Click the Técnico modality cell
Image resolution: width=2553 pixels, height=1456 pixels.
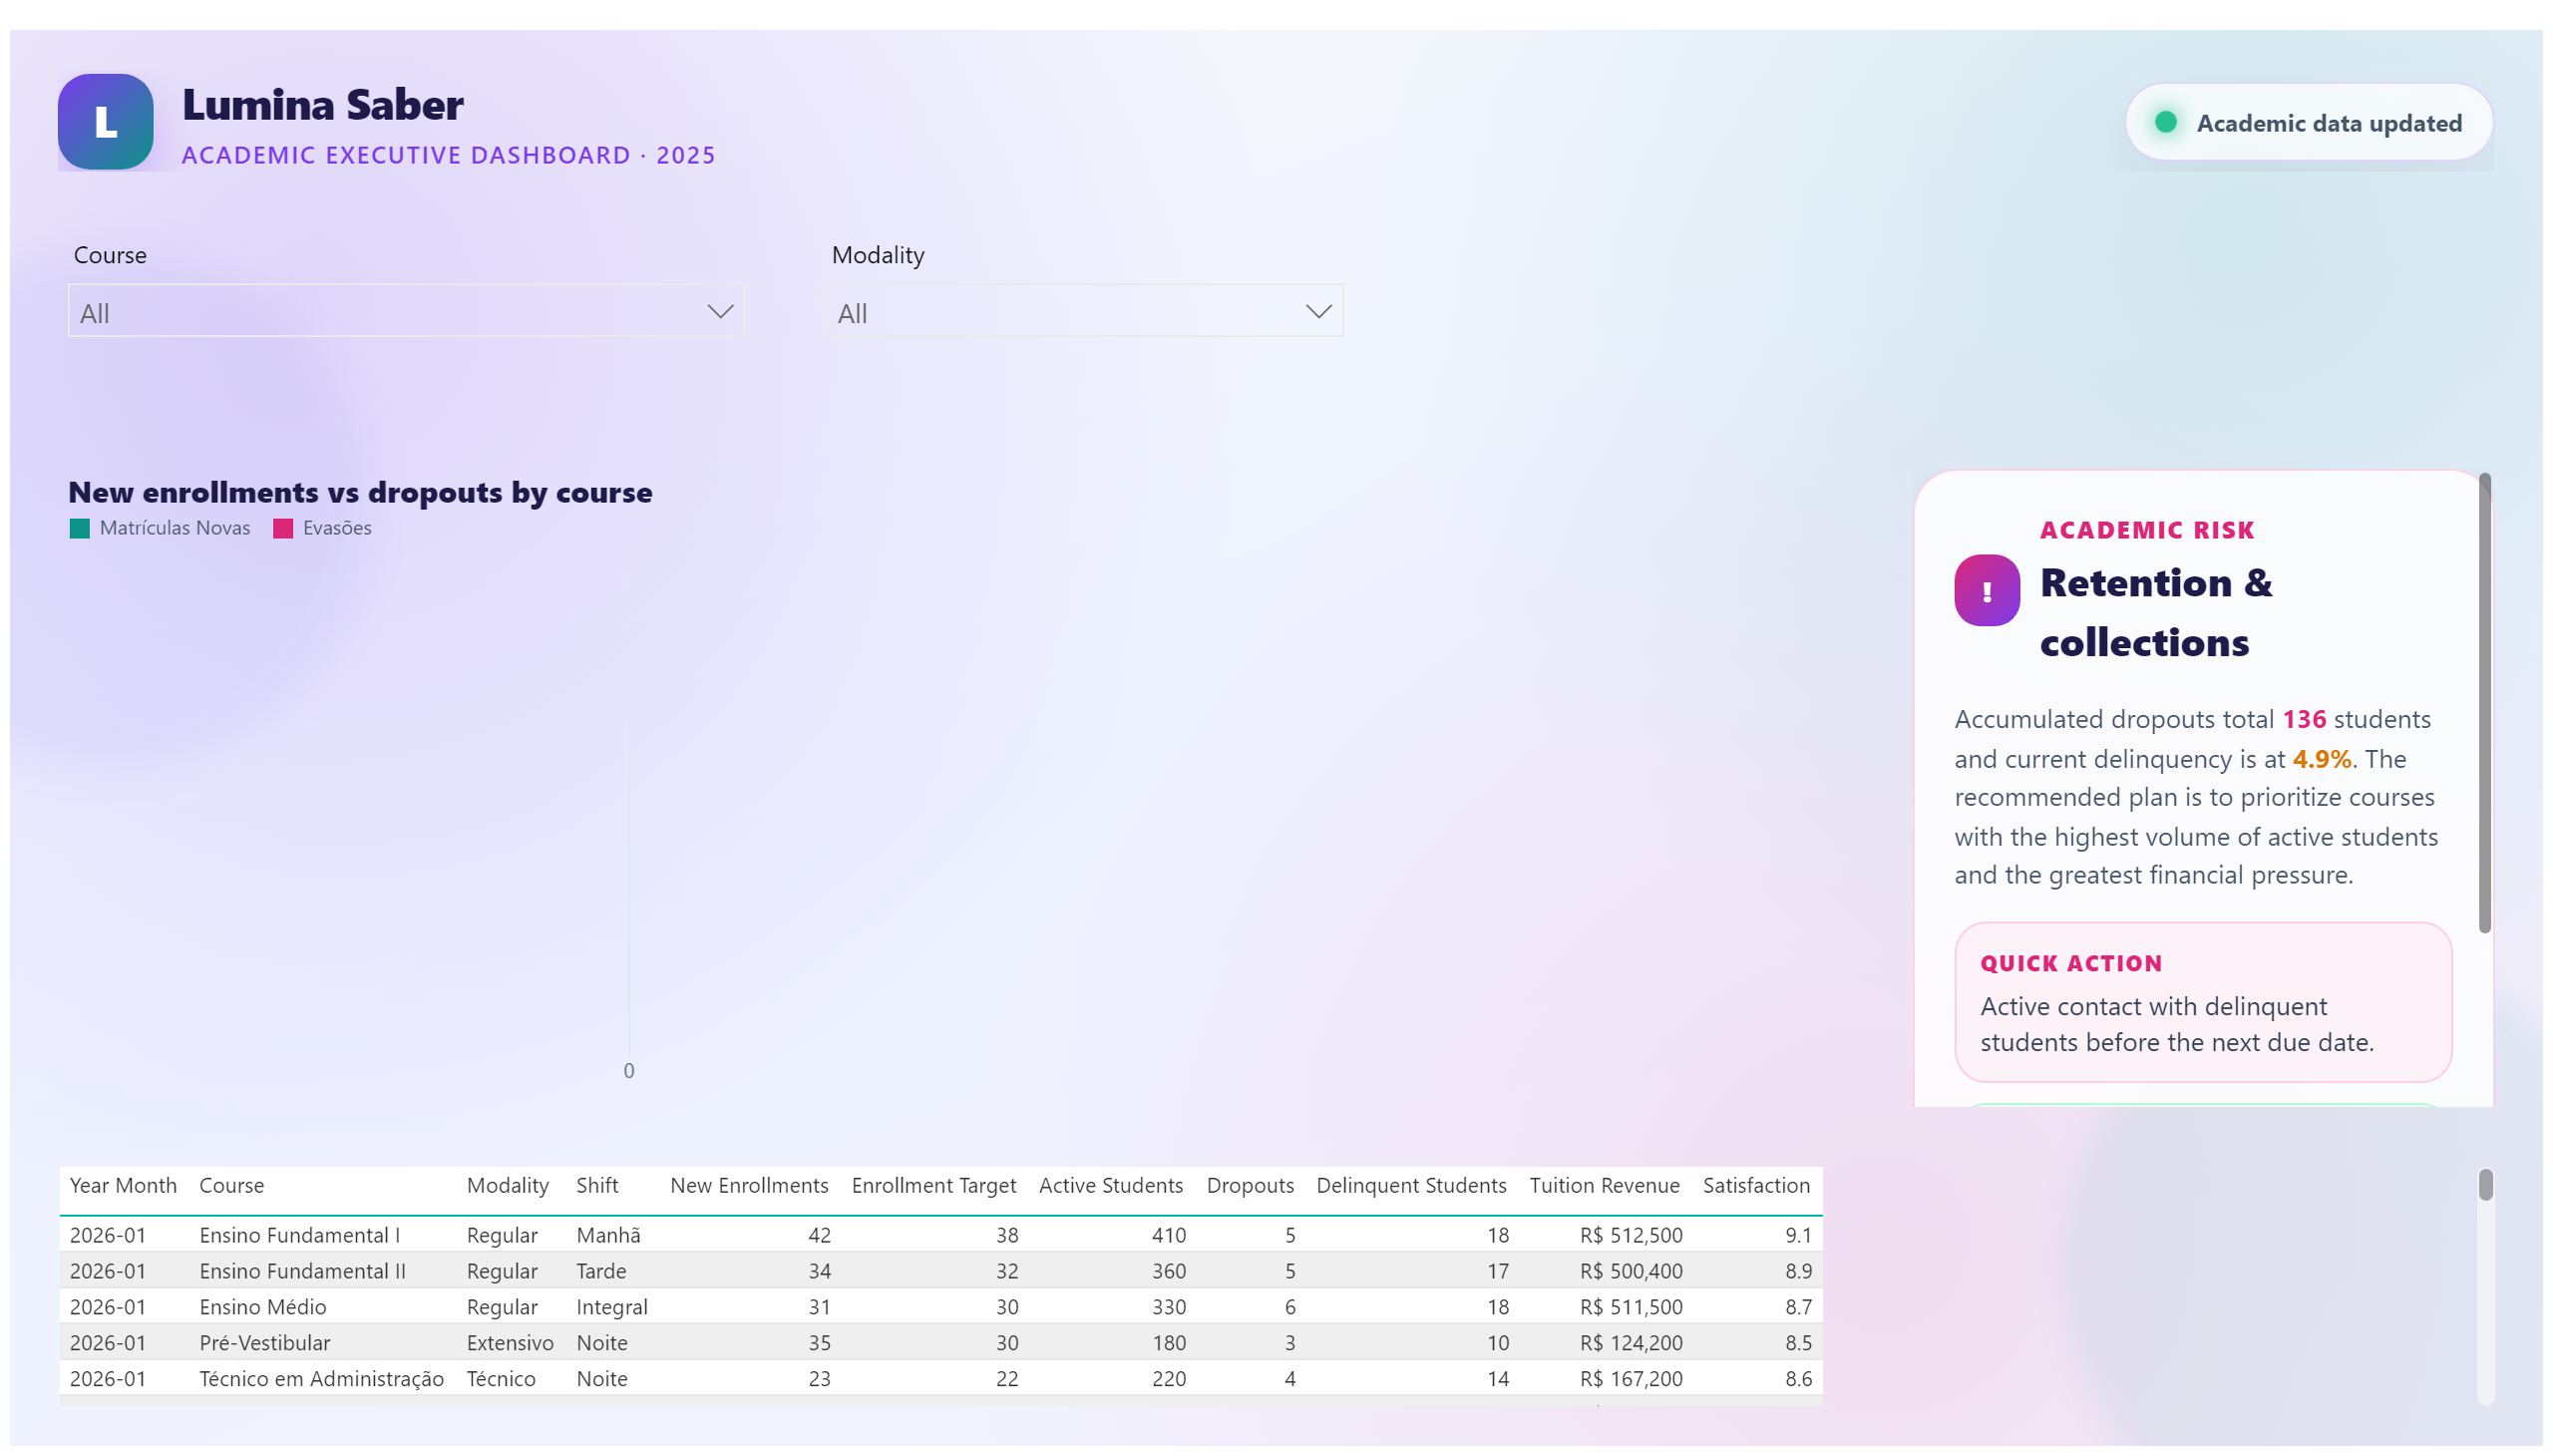coord(500,1379)
